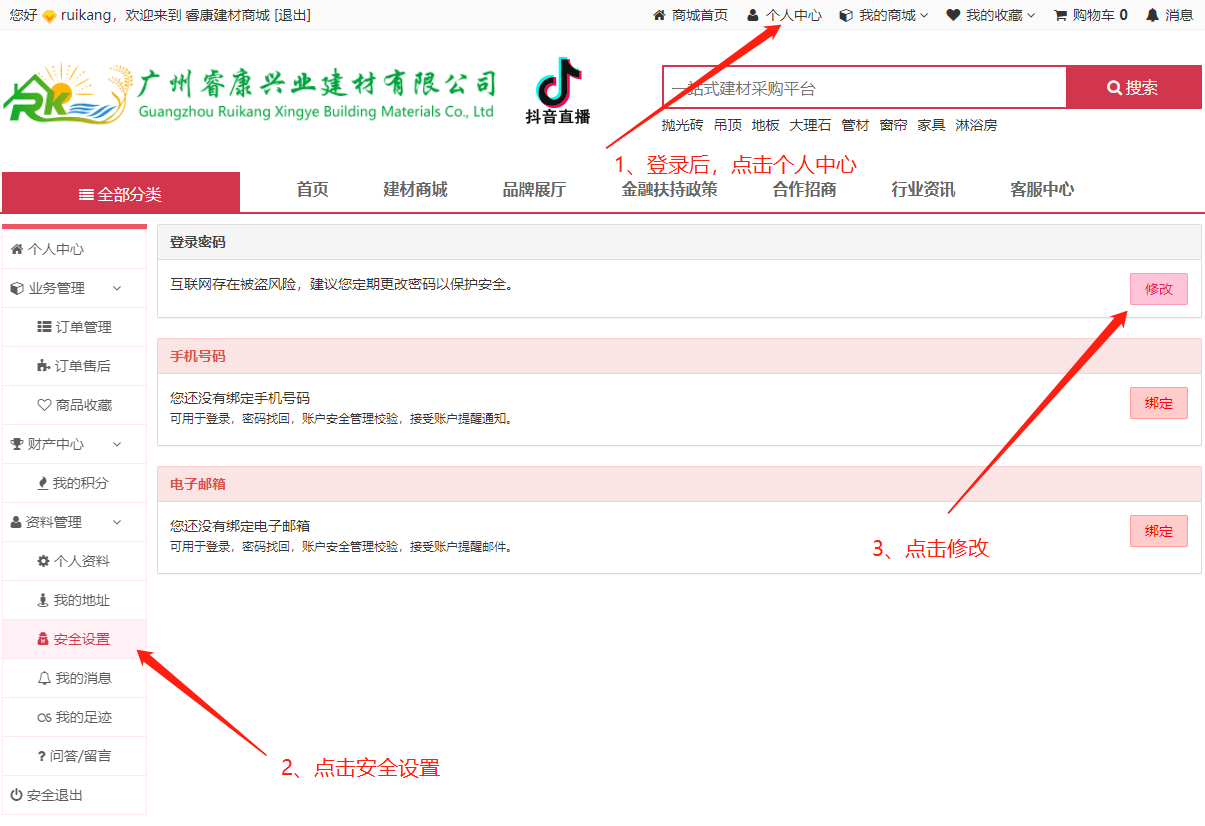1205x826 pixels.
Task: Open the 客服中心 nav tab
Action: click(x=1043, y=189)
